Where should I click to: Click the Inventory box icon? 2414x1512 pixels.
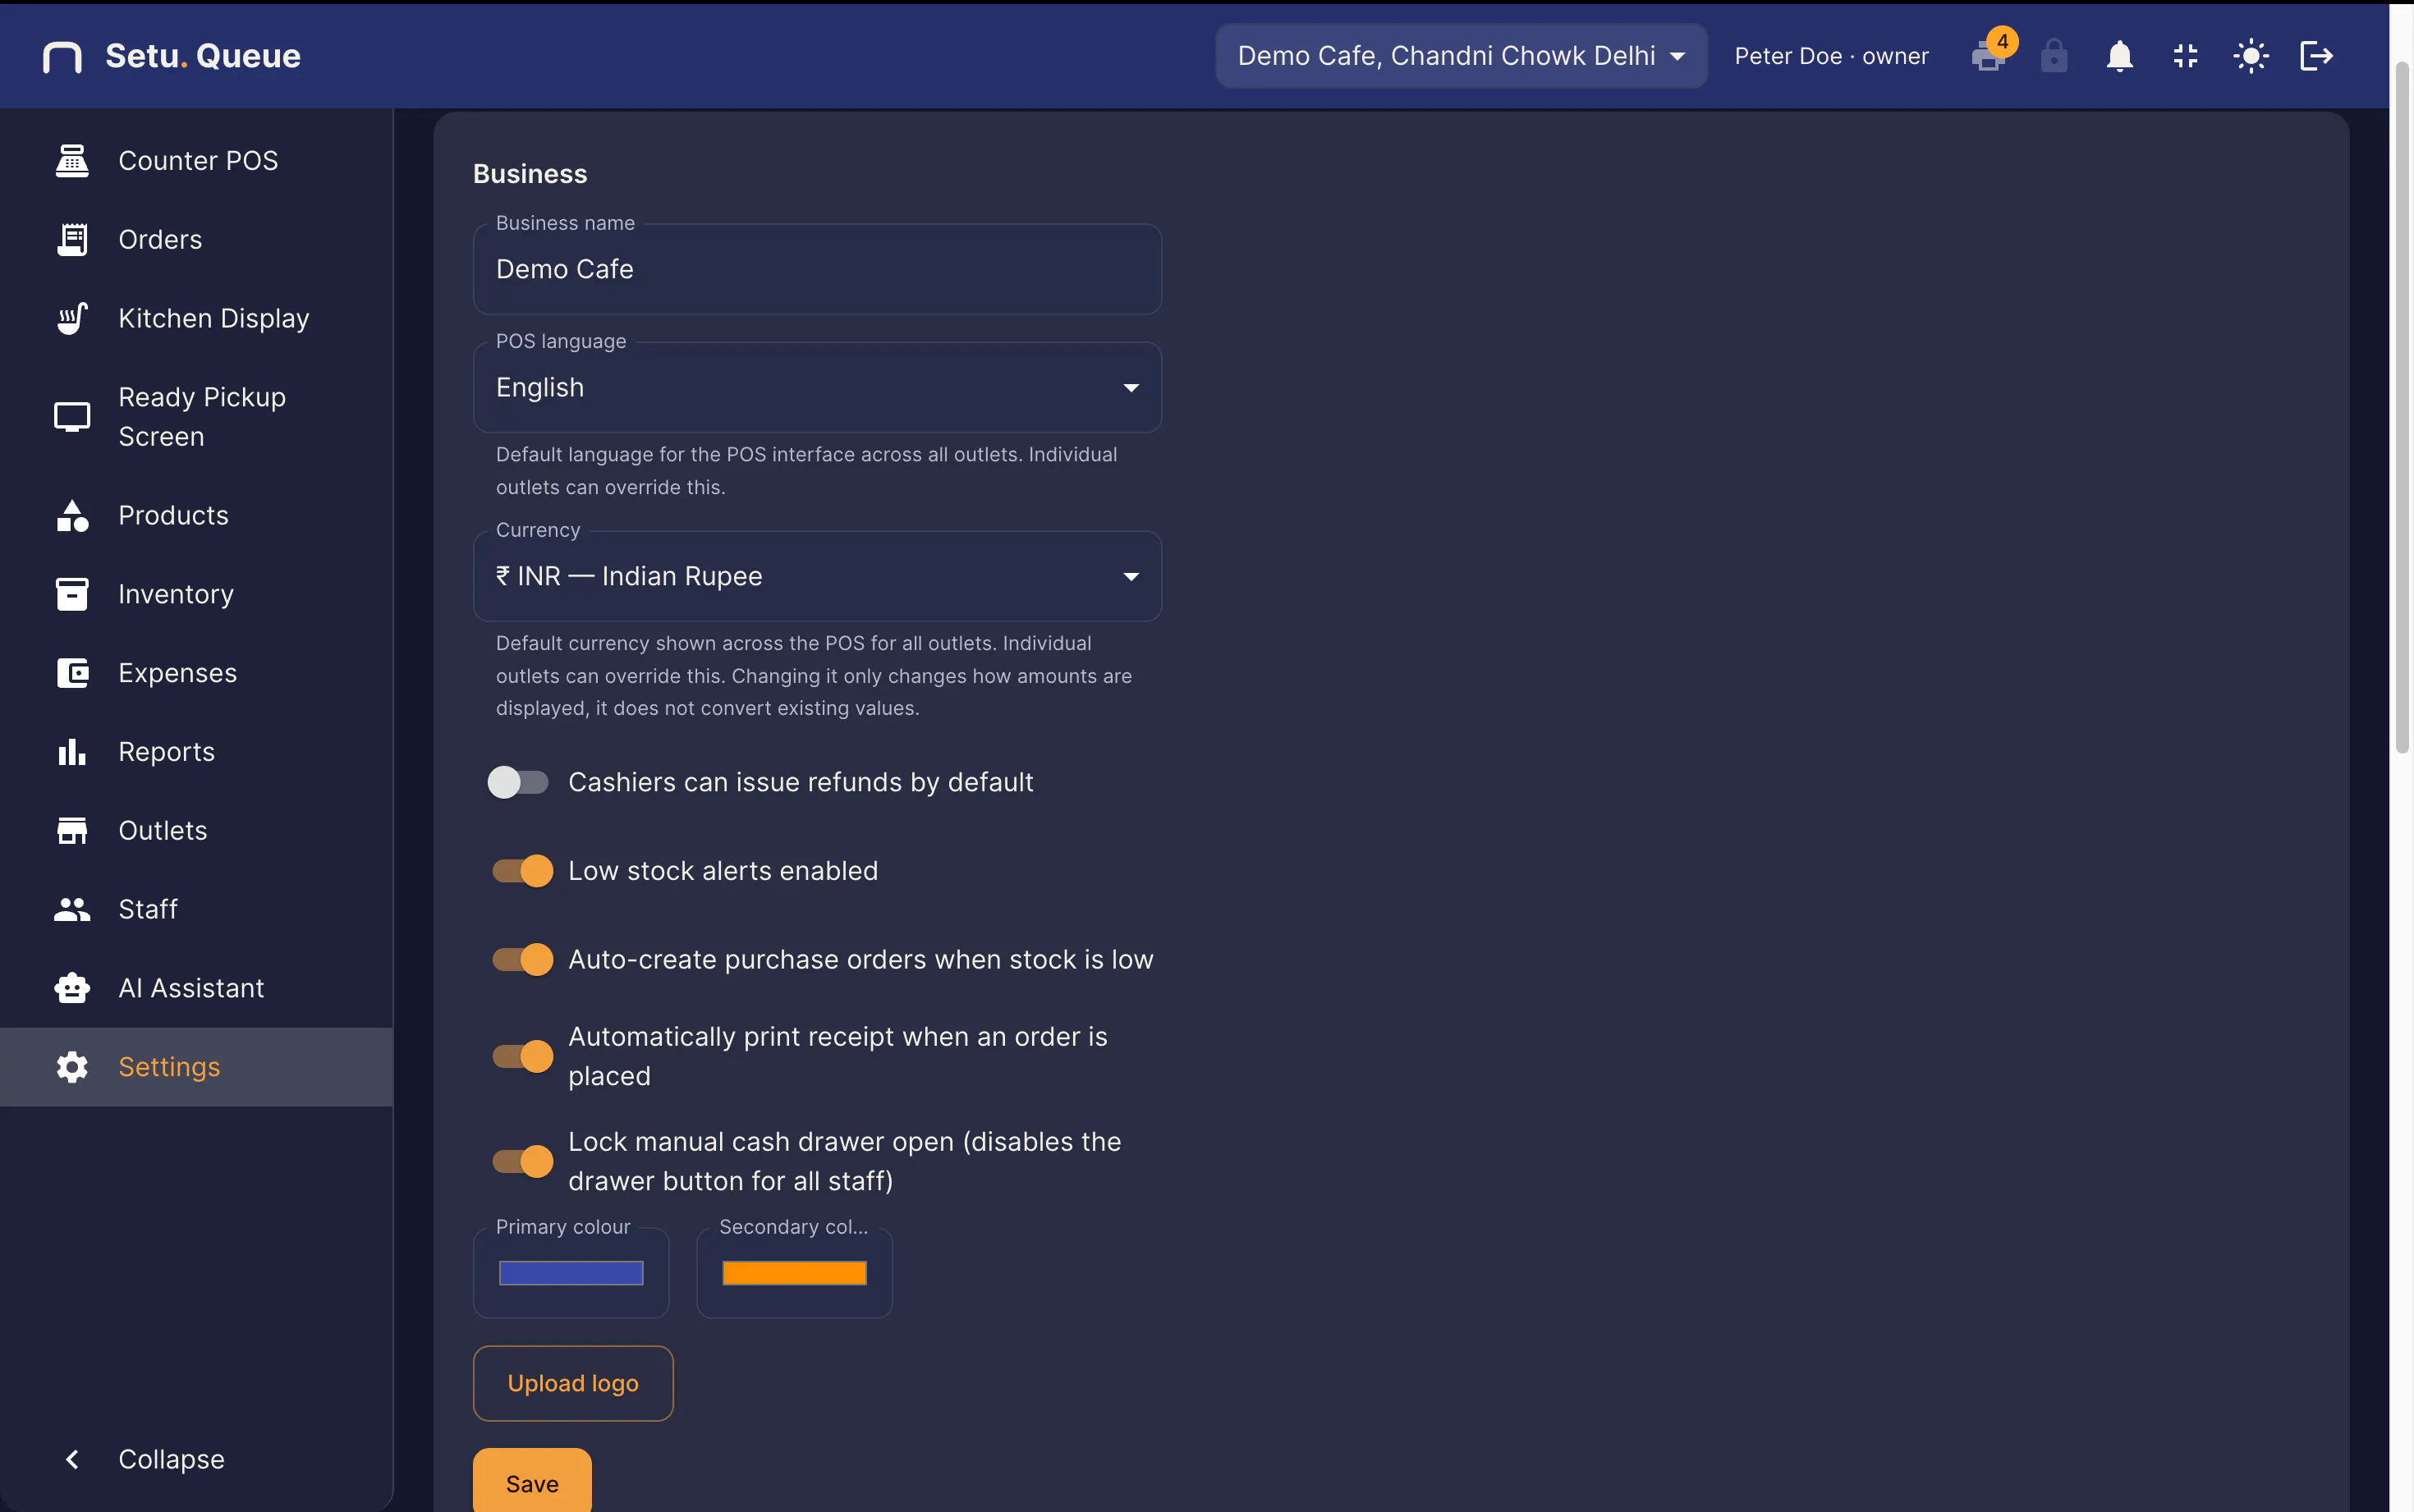tap(72, 594)
